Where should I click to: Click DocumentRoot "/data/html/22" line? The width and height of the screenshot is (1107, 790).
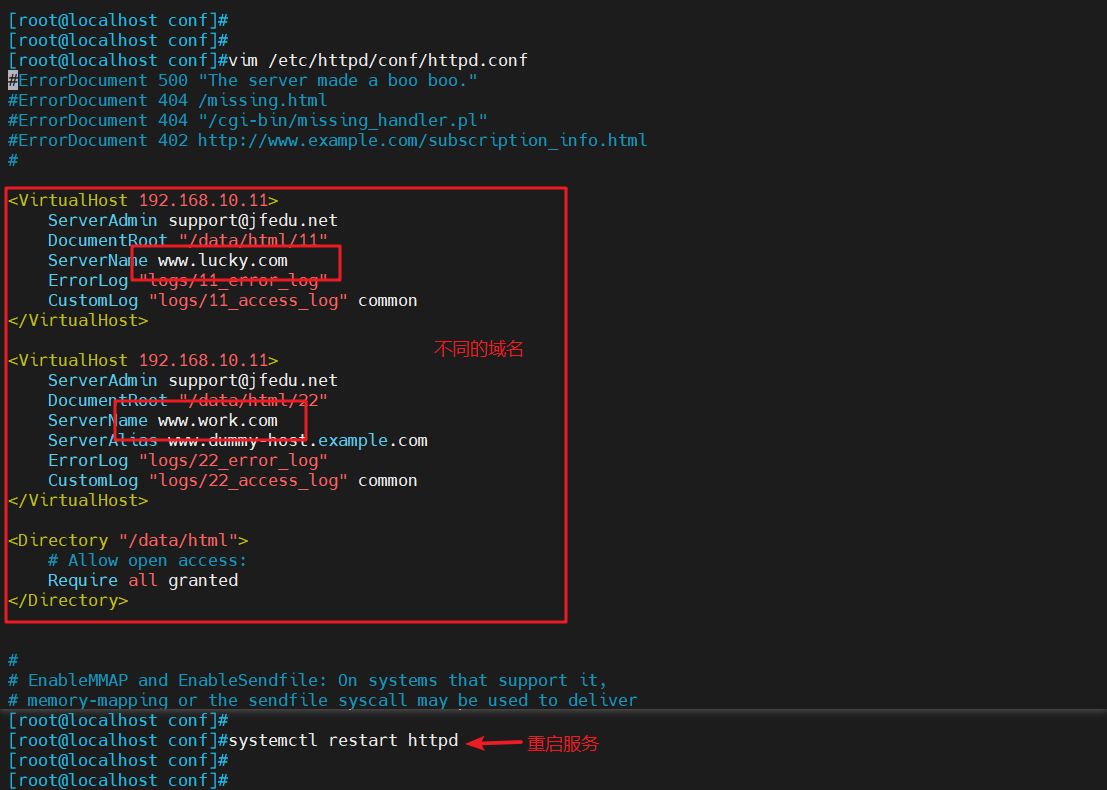188,400
